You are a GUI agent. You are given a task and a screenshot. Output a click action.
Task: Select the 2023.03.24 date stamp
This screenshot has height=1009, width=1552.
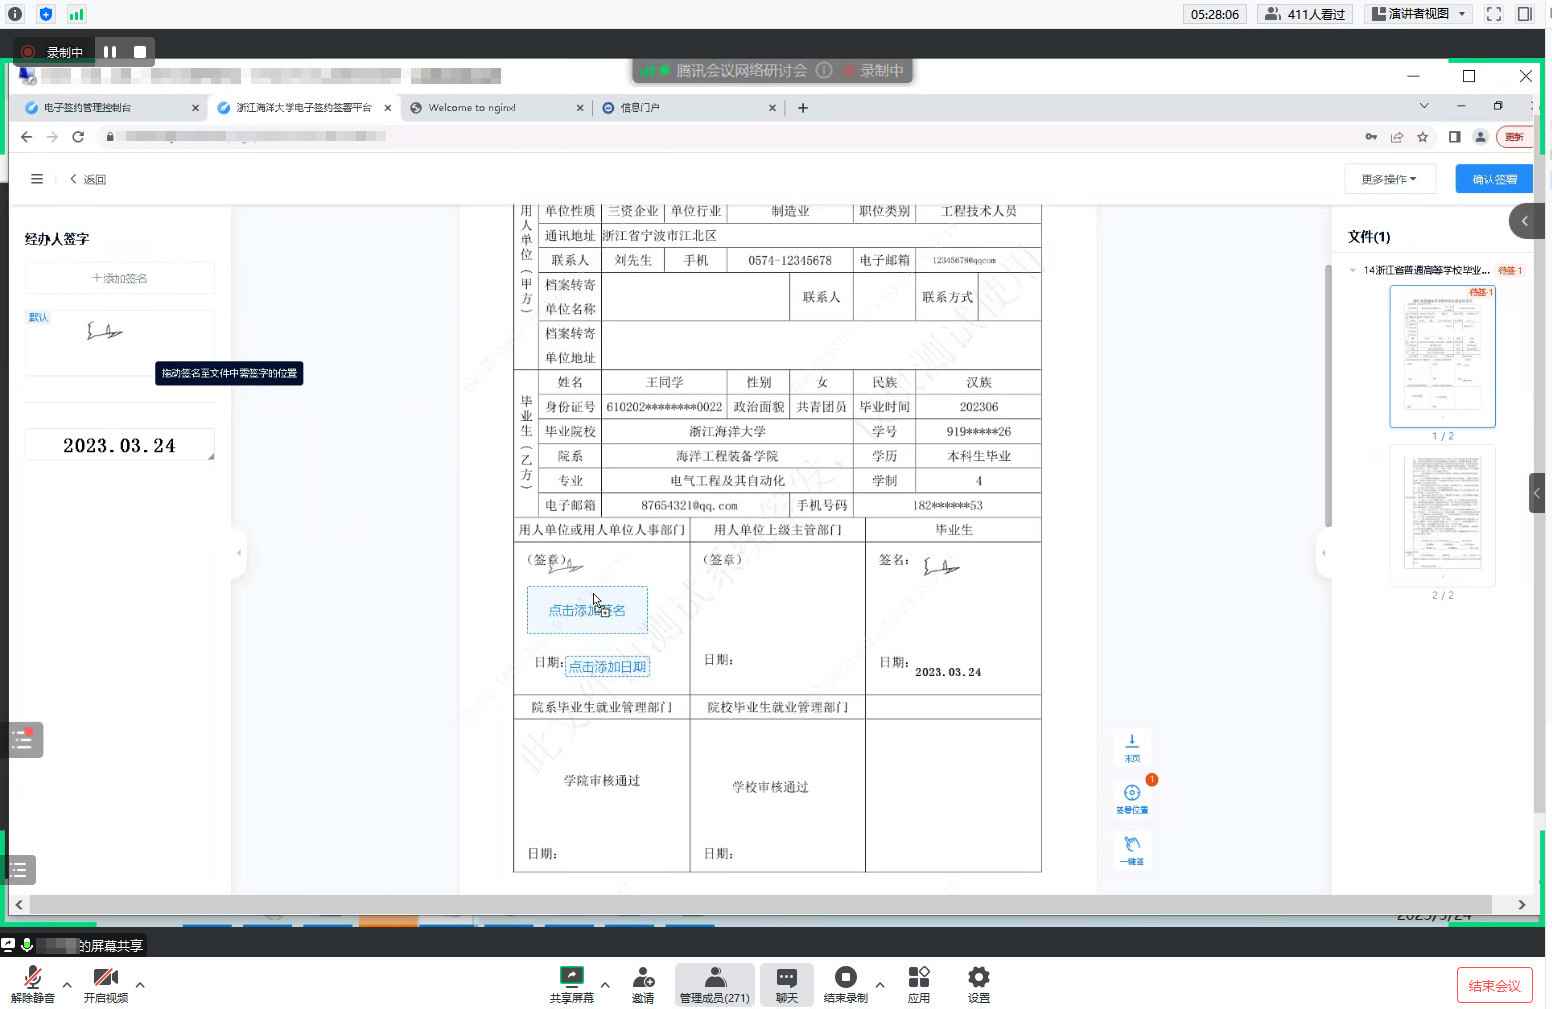pyautogui.click(x=120, y=446)
